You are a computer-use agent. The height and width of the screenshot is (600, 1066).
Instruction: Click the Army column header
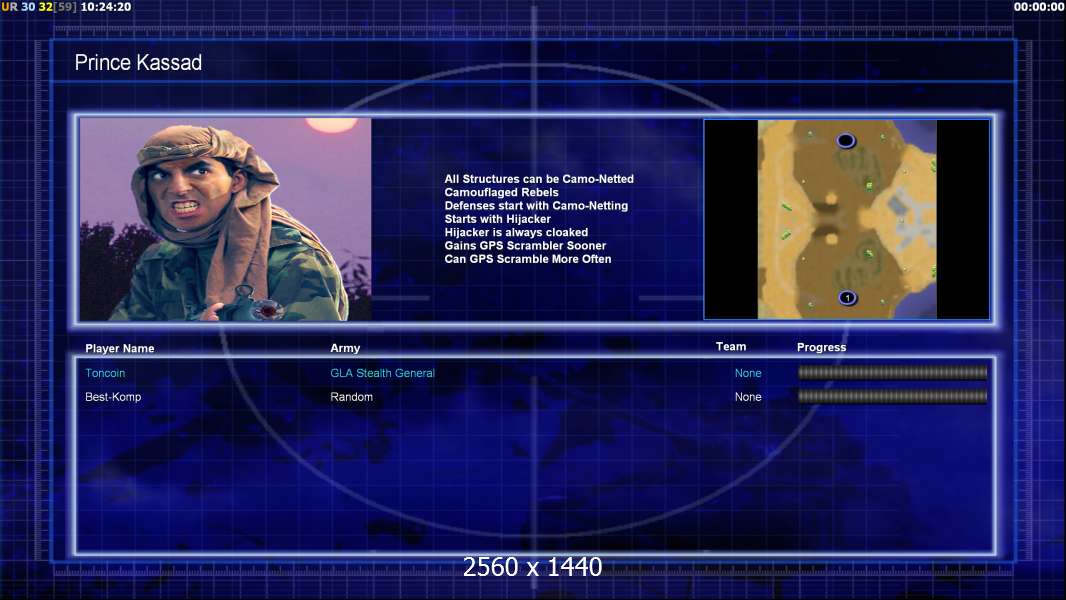[345, 348]
